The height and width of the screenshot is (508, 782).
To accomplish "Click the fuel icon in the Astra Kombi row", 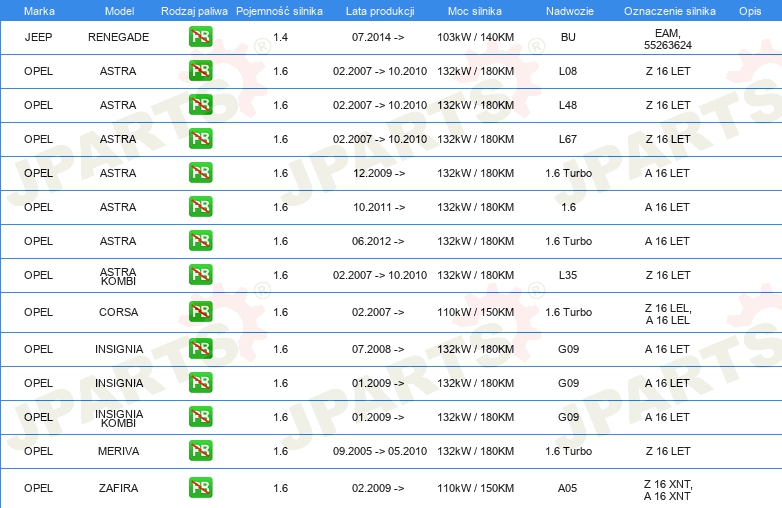I will [200, 275].
